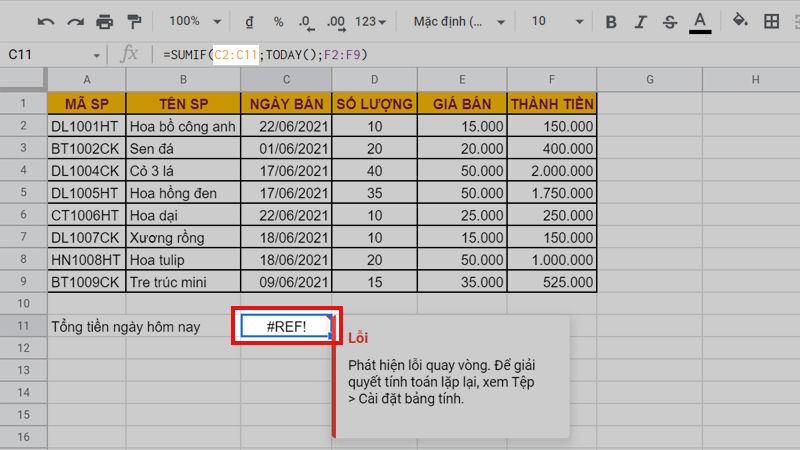Screen dimensions: 800x450
Task: Click the NGÀY BÁN header cell
Action: pyautogui.click(x=286, y=104)
